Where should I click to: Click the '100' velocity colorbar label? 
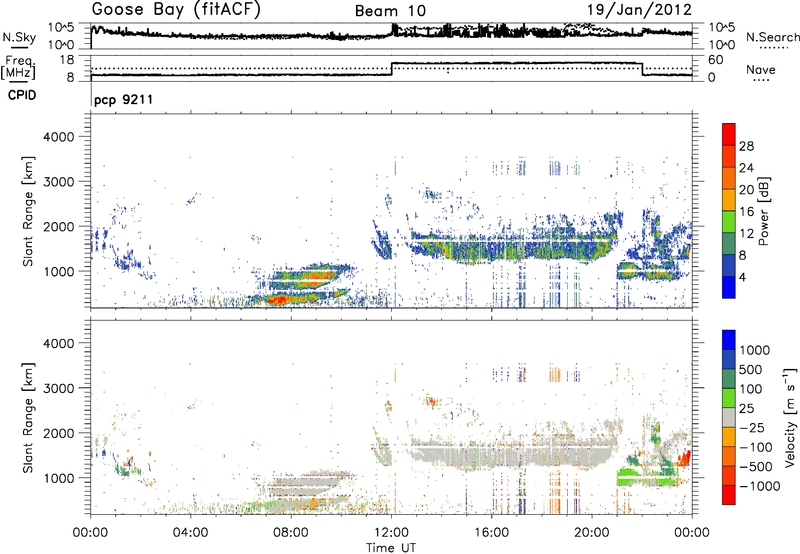[751, 389]
